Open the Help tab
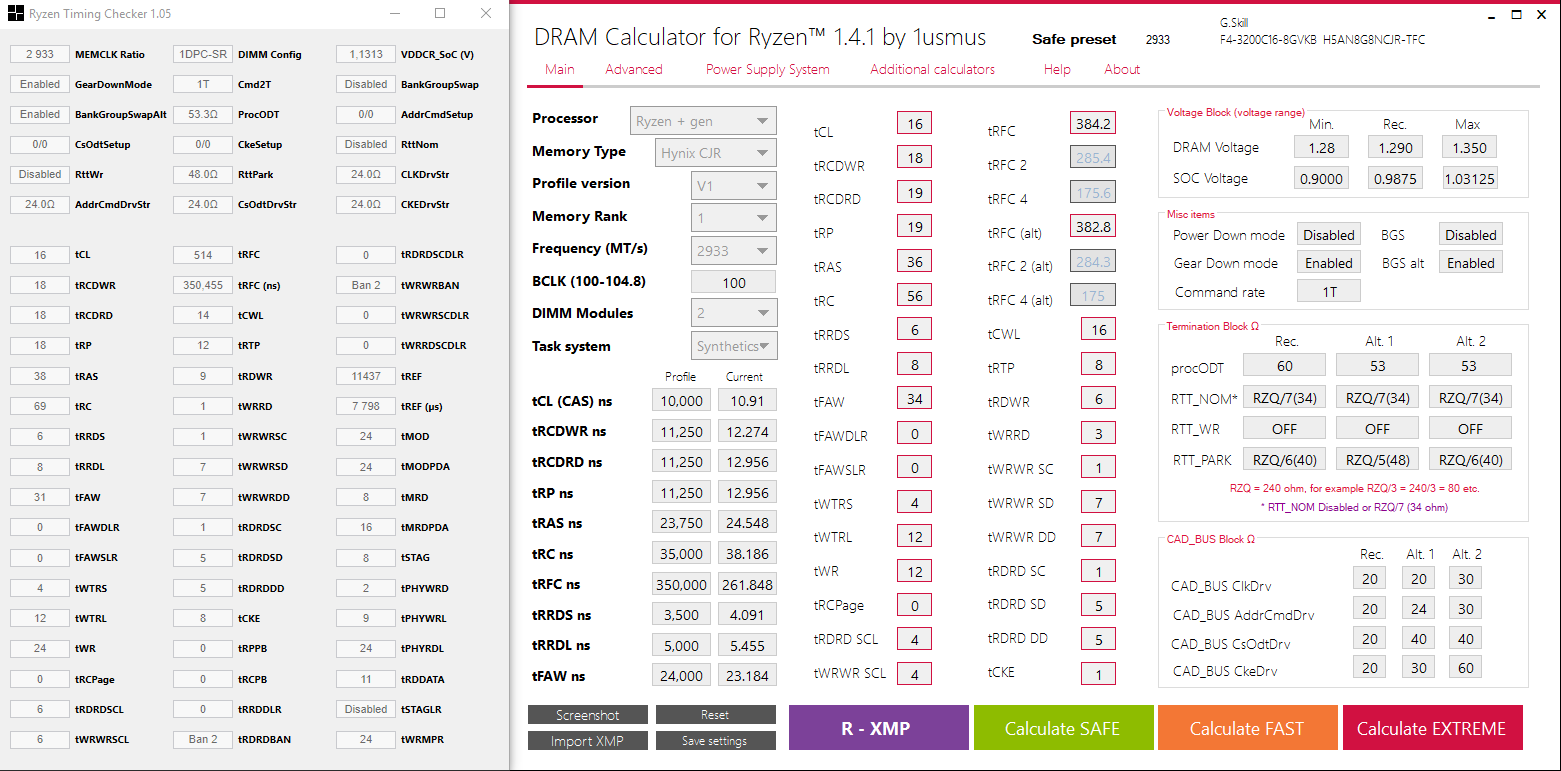This screenshot has height=771, width=1561. pos(1057,69)
